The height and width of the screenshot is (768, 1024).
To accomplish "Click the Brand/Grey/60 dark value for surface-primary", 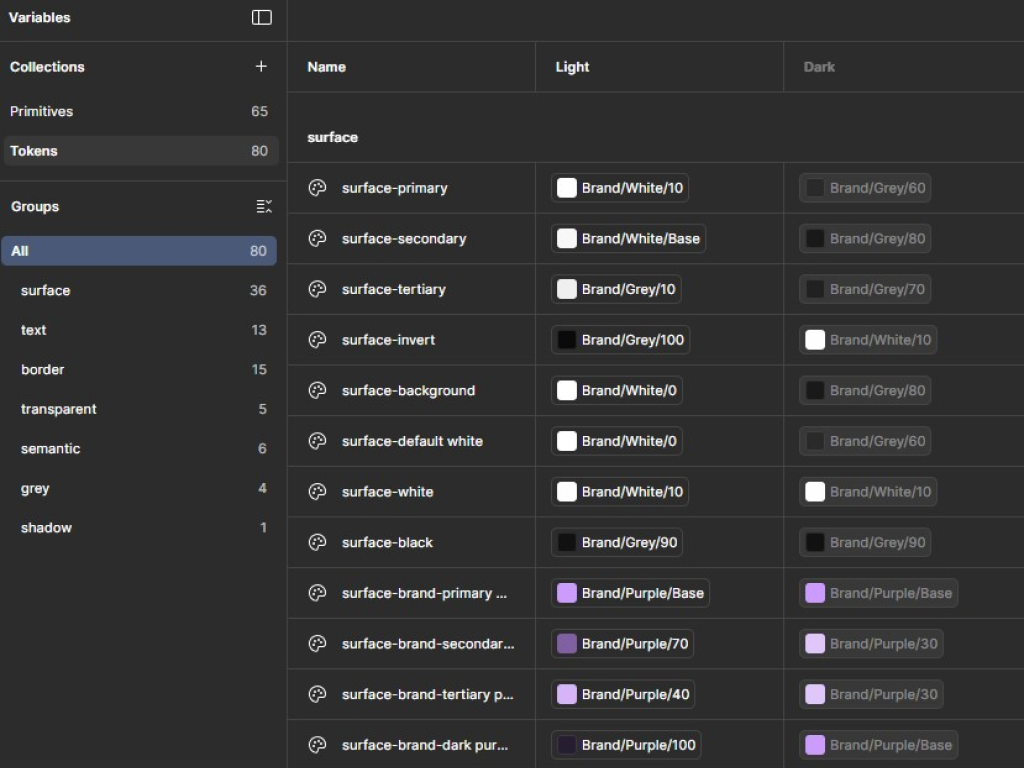I will coord(865,188).
